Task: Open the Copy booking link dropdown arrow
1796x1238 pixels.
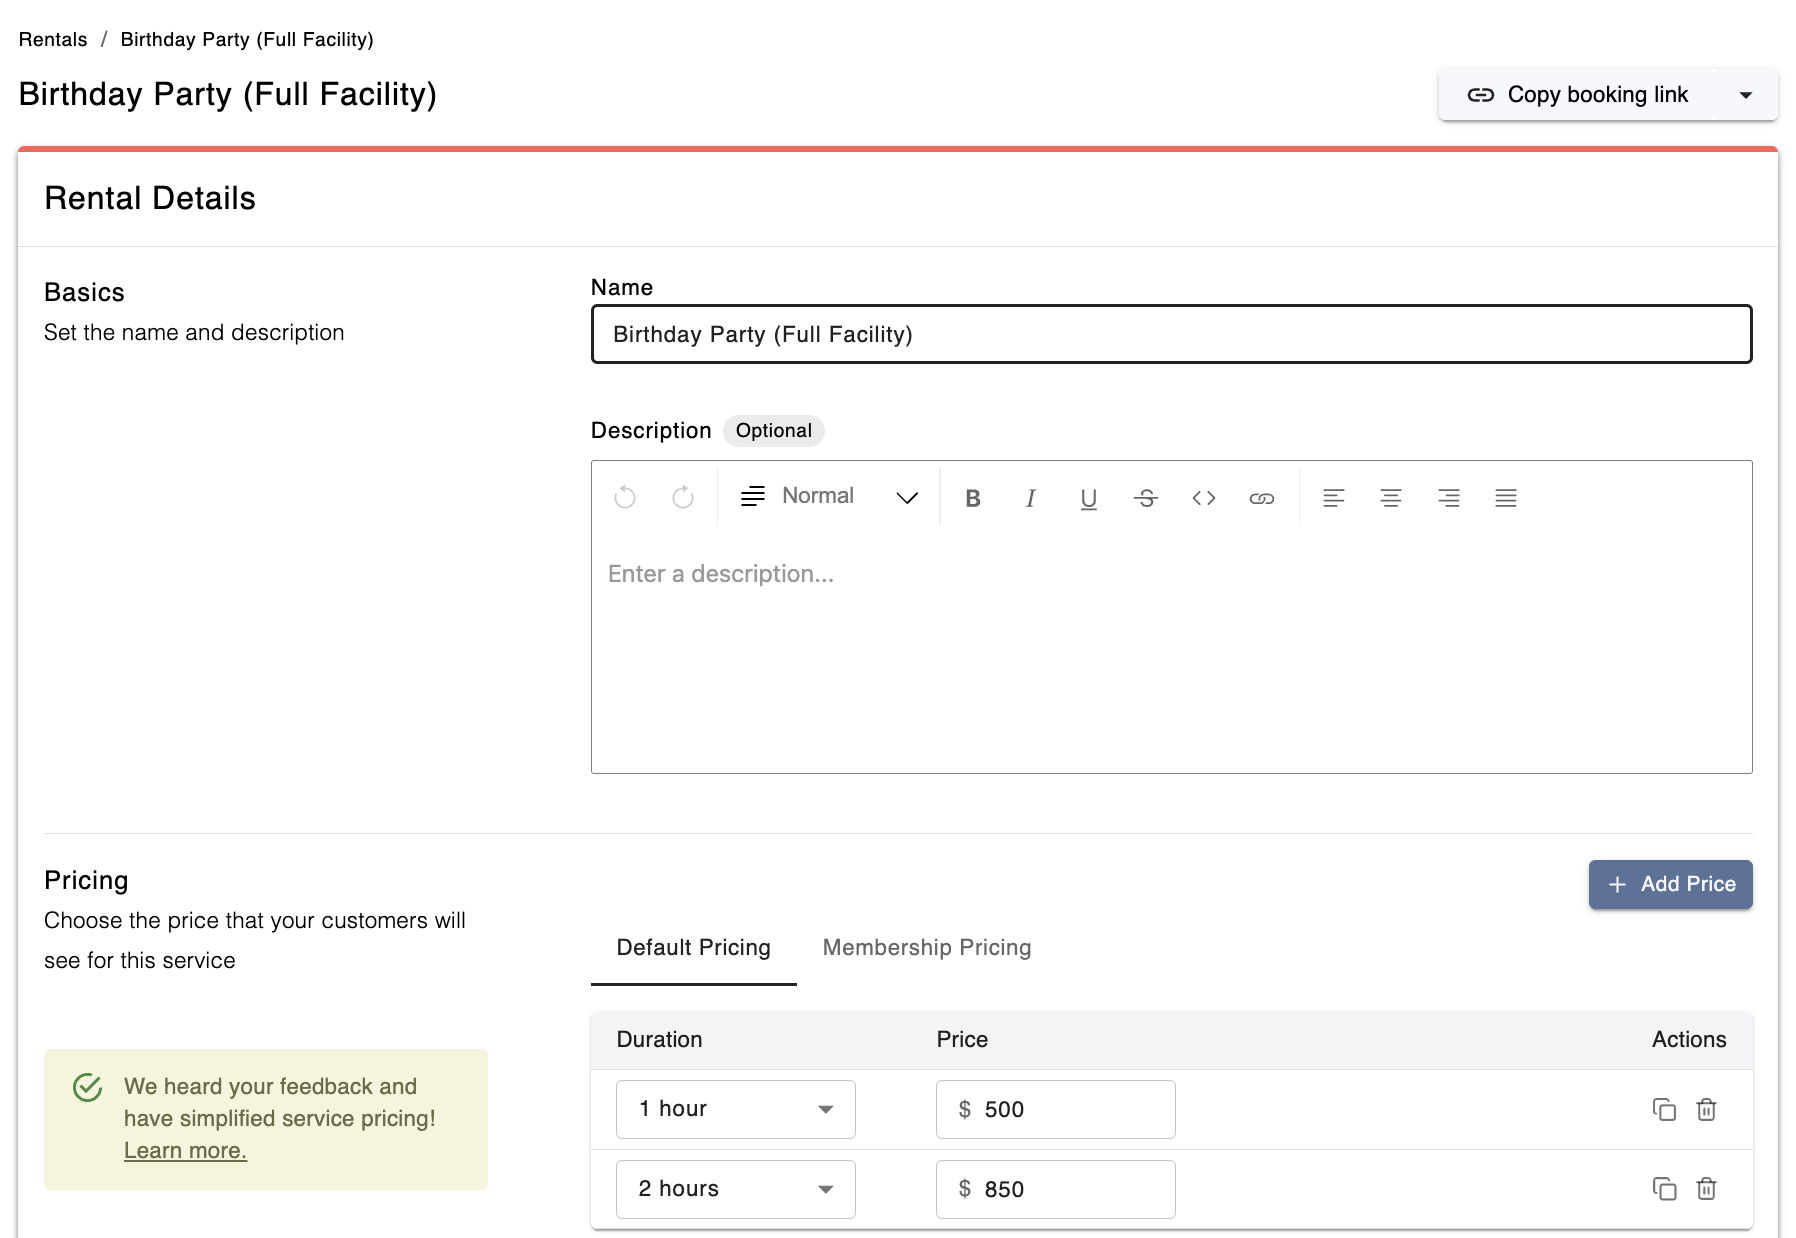Action: coord(1746,95)
